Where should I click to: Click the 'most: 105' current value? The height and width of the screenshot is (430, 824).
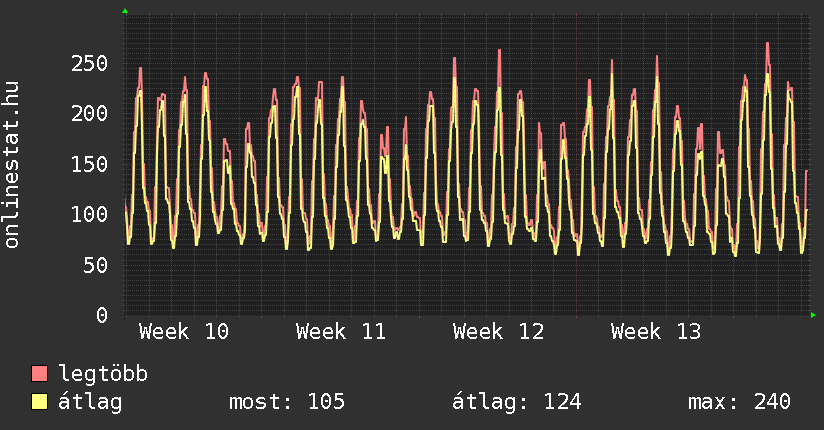(287, 402)
